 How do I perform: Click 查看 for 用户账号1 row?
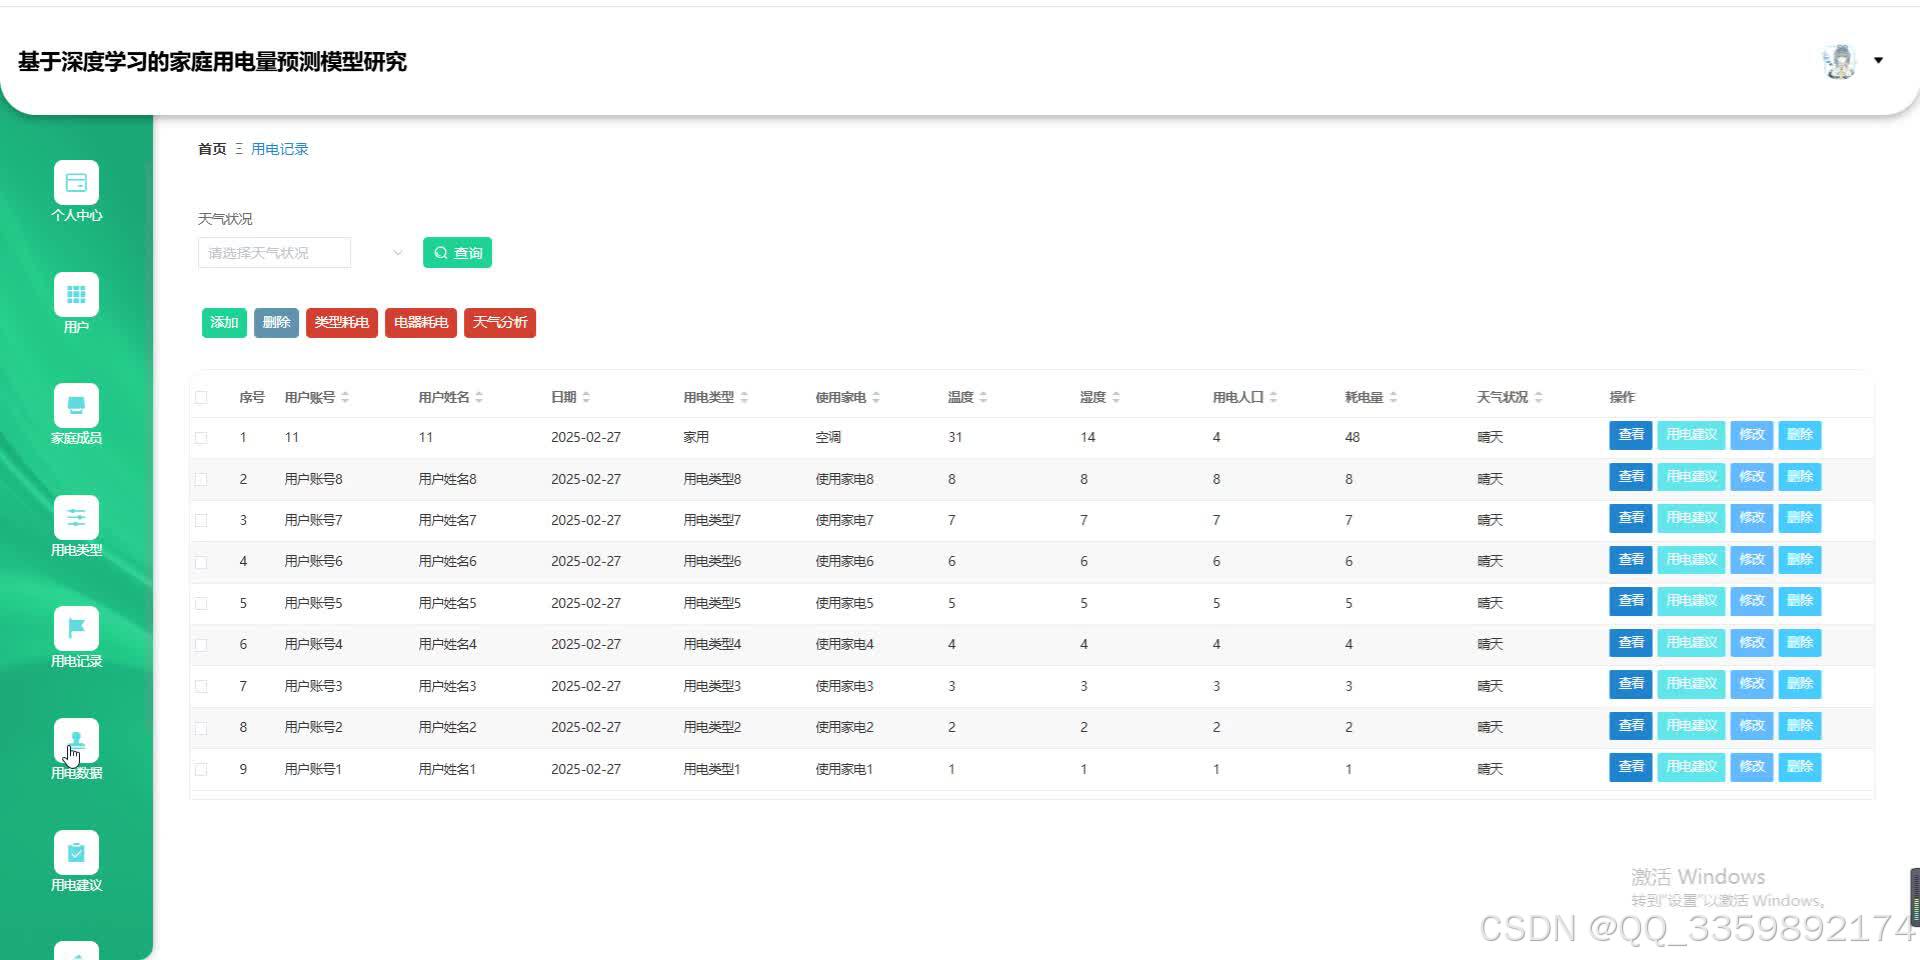[x=1631, y=767]
